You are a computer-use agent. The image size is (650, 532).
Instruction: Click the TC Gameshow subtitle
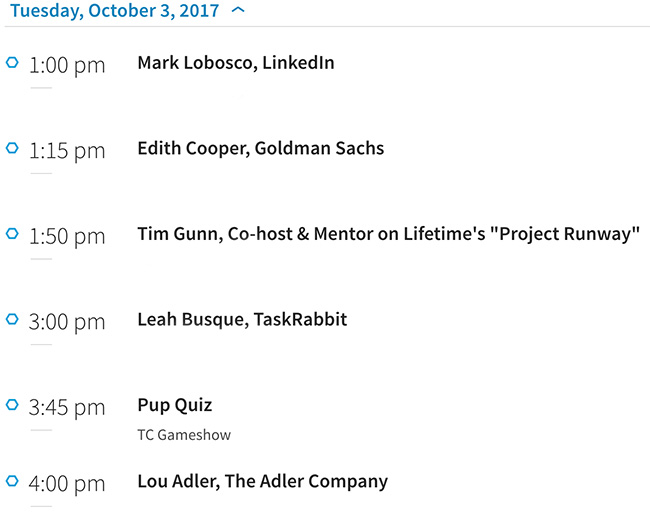pyautogui.click(x=183, y=435)
